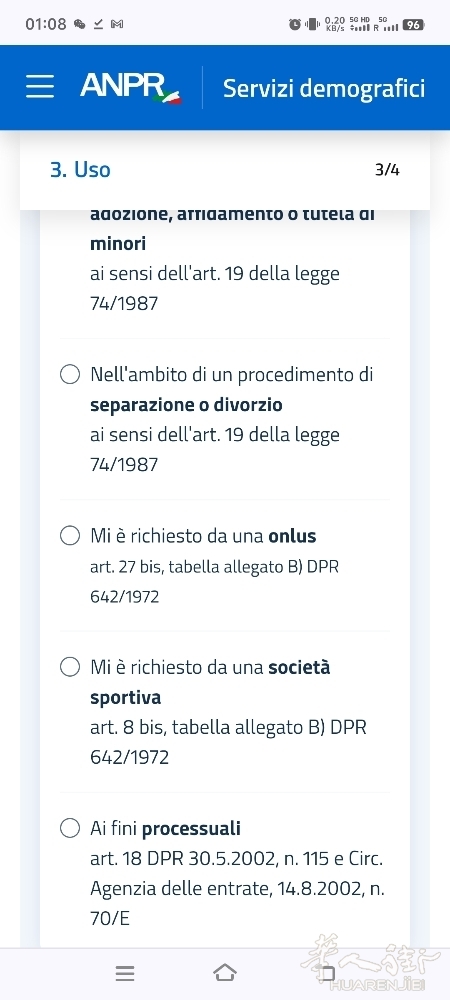450x1000 pixels.
Task: Open the hamburger menu in ANPR header
Action: point(40,86)
